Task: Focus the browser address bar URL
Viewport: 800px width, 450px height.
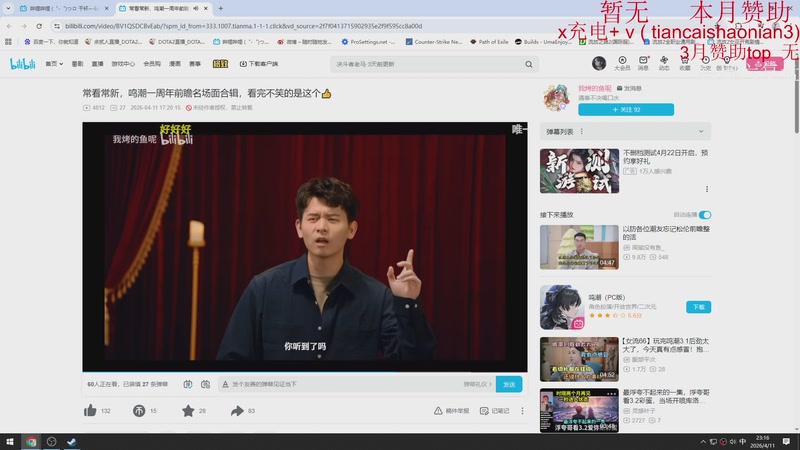Action: 243,26
